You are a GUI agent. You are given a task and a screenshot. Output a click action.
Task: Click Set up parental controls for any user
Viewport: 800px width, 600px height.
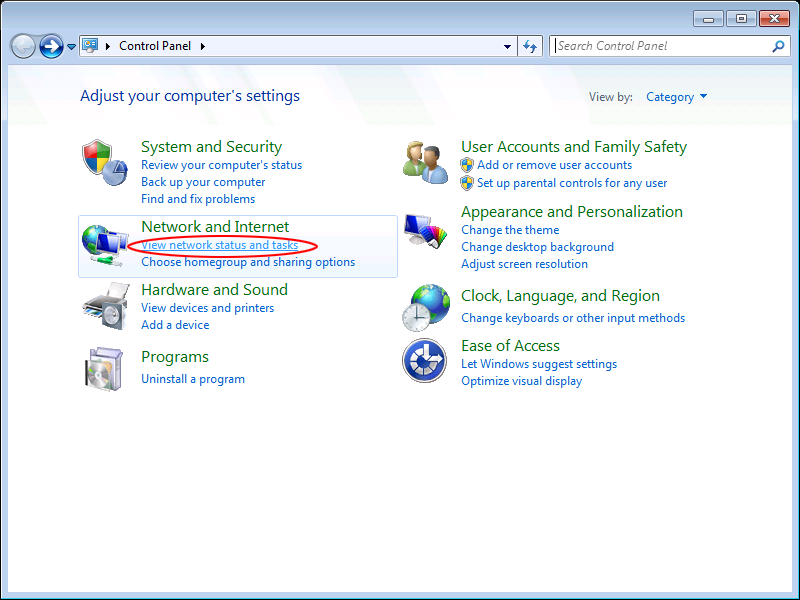point(572,183)
